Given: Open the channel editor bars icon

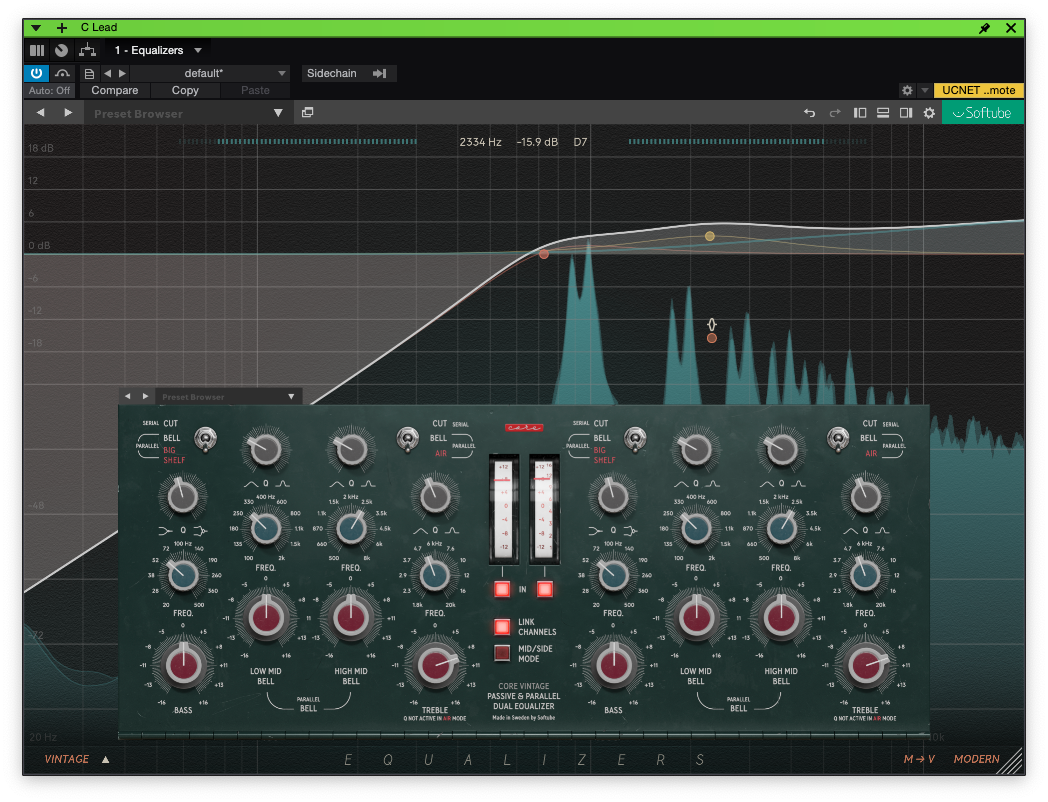Looking at the screenshot, I should point(37,50).
